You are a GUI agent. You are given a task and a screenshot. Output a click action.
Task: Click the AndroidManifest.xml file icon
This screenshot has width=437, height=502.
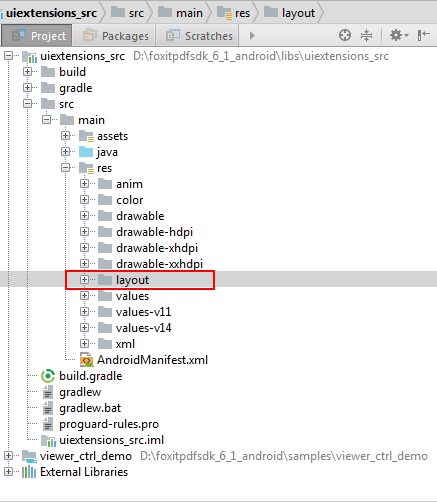87,360
